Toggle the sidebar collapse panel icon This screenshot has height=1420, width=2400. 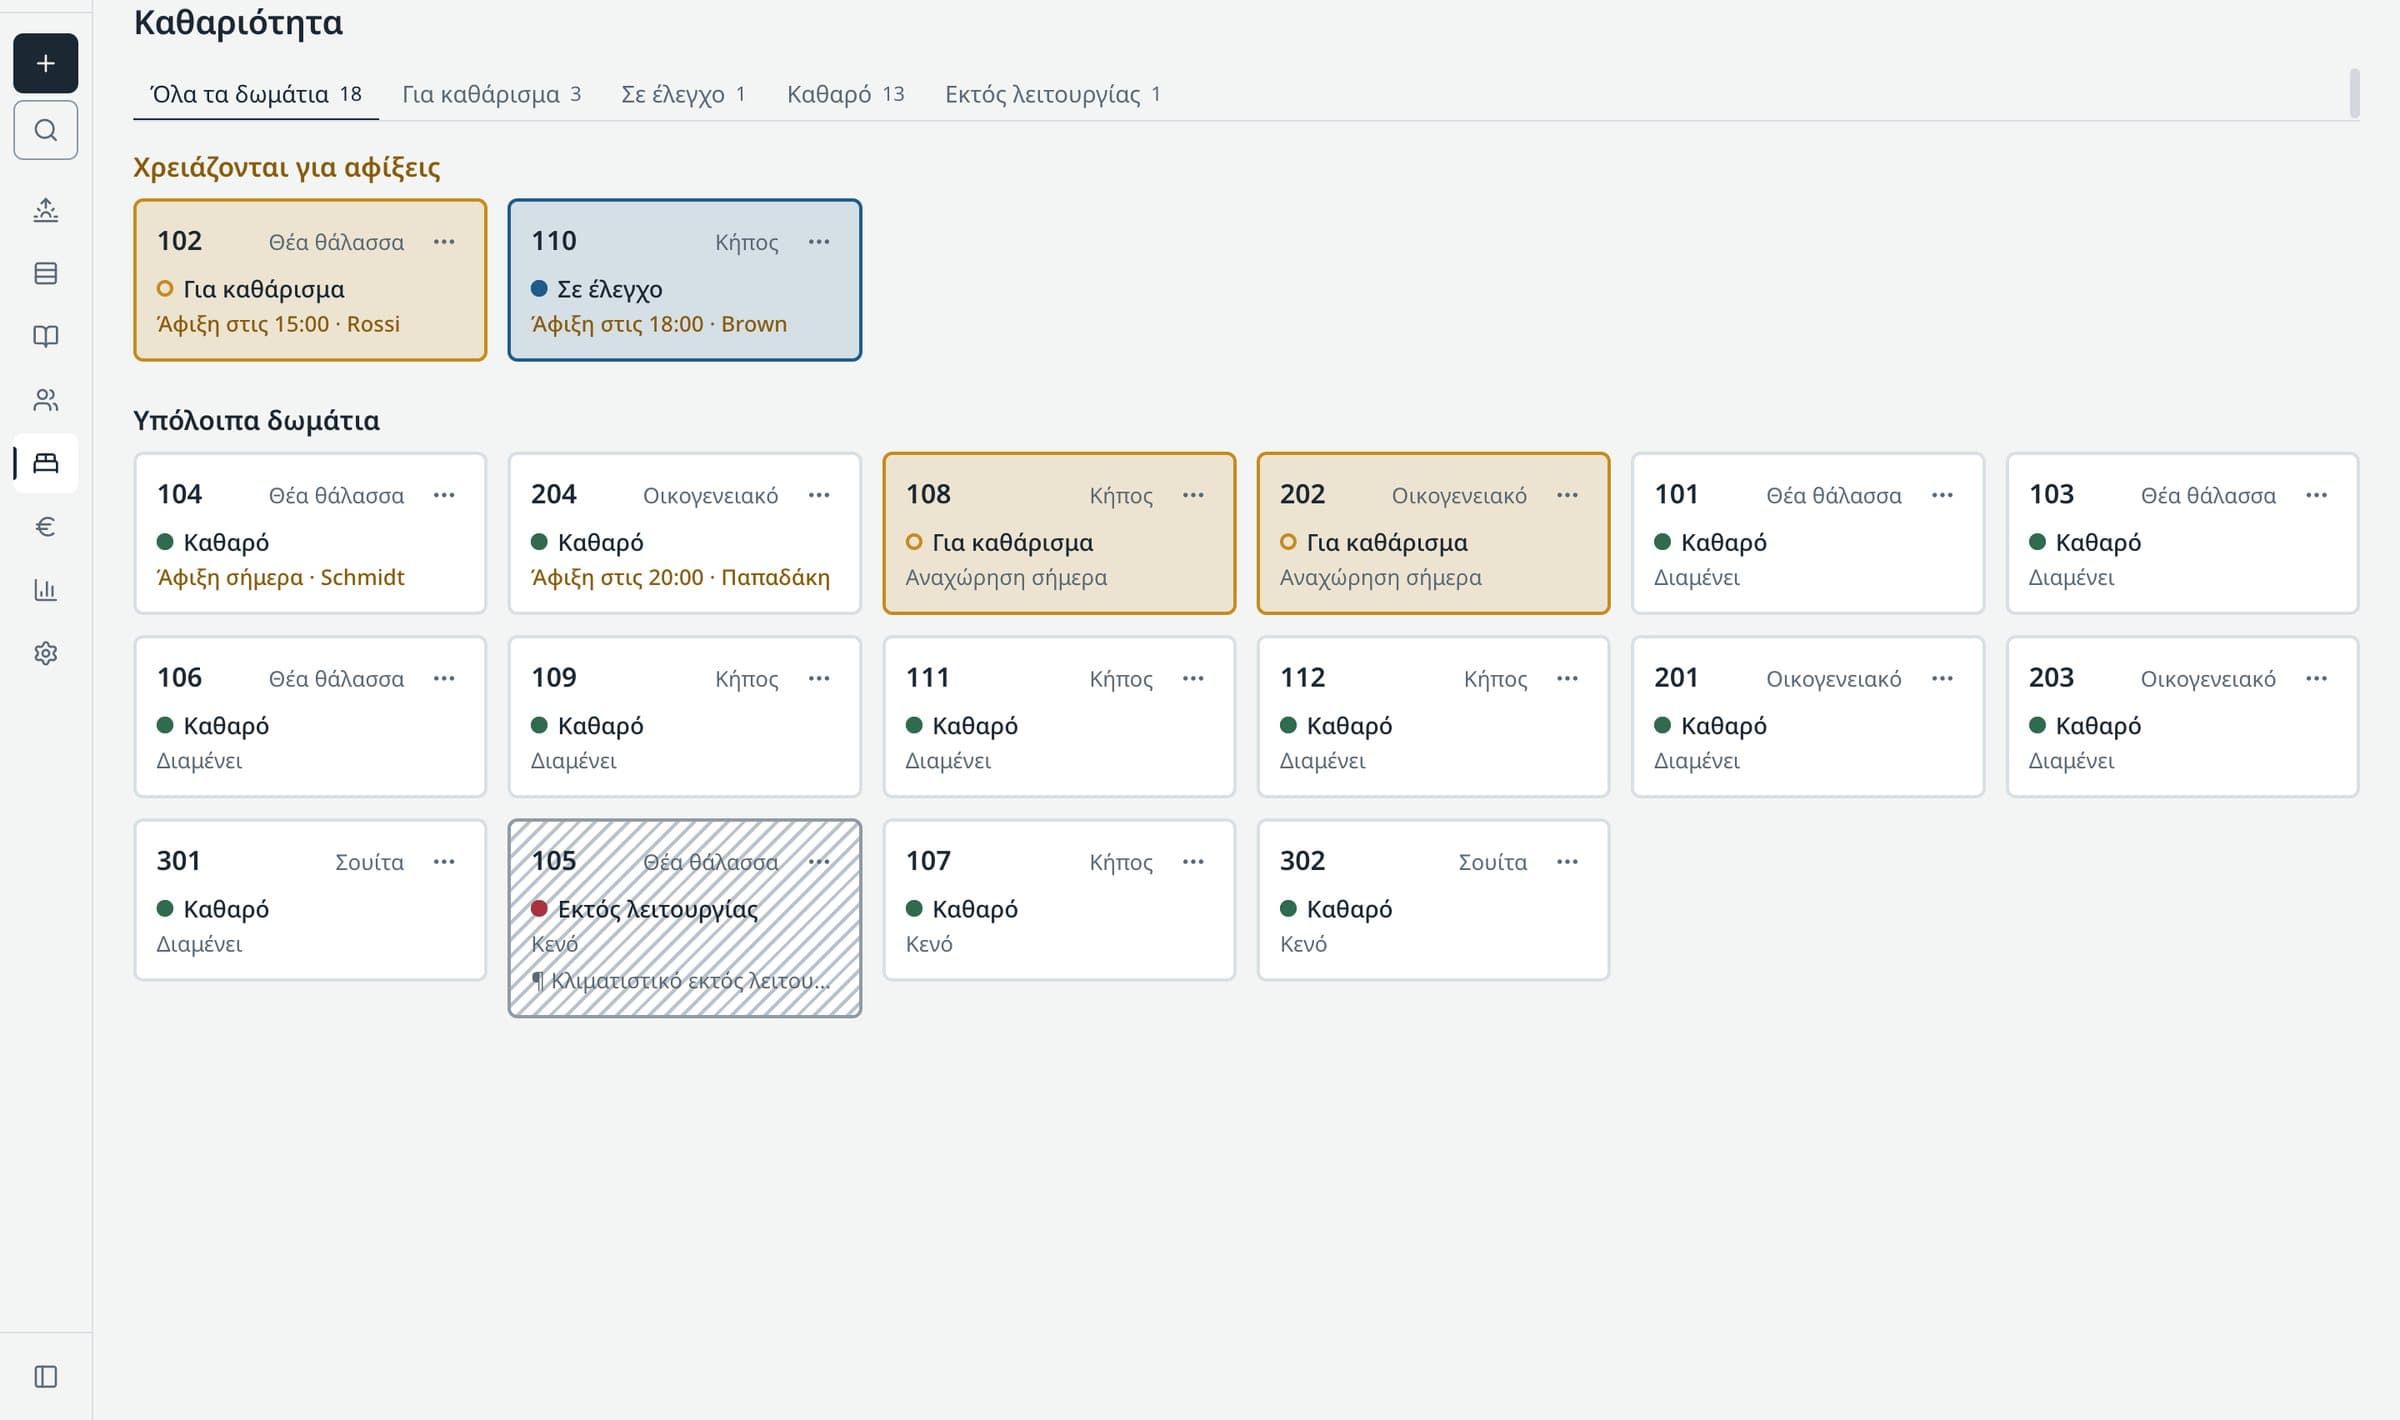[45, 1376]
